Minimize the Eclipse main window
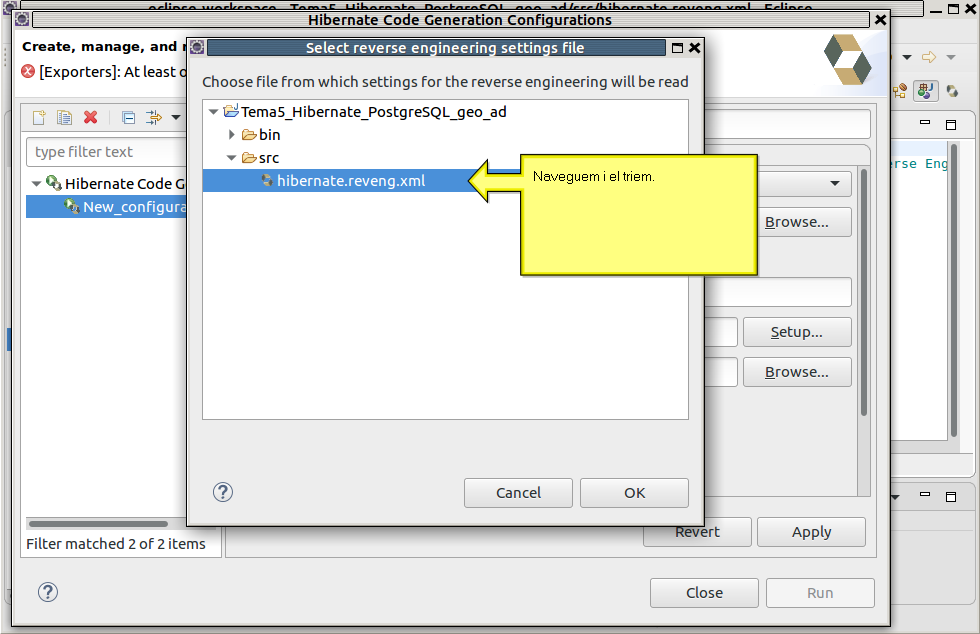Image resolution: width=980 pixels, height=634 pixels. click(x=936, y=11)
